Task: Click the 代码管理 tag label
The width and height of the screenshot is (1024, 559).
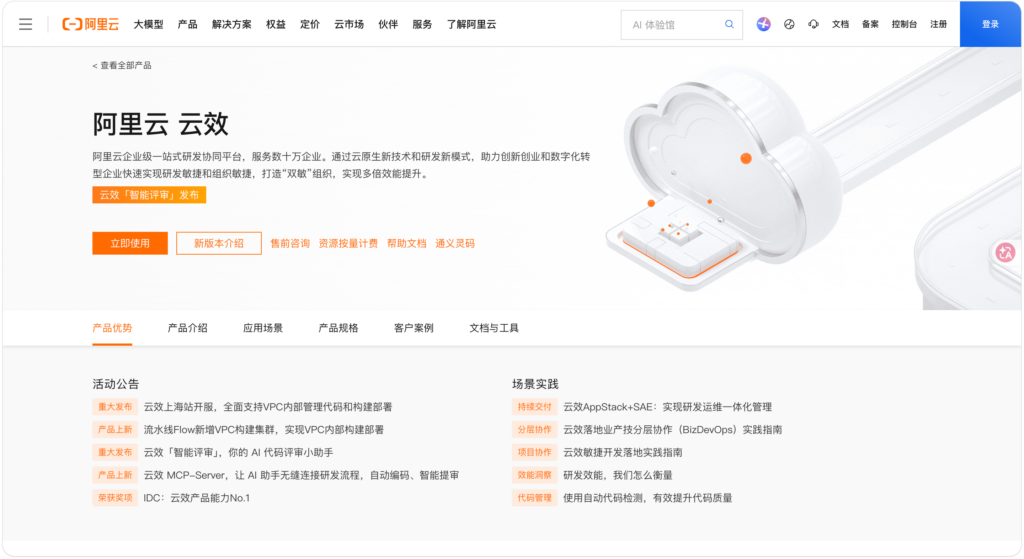Action: coord(534,498)
